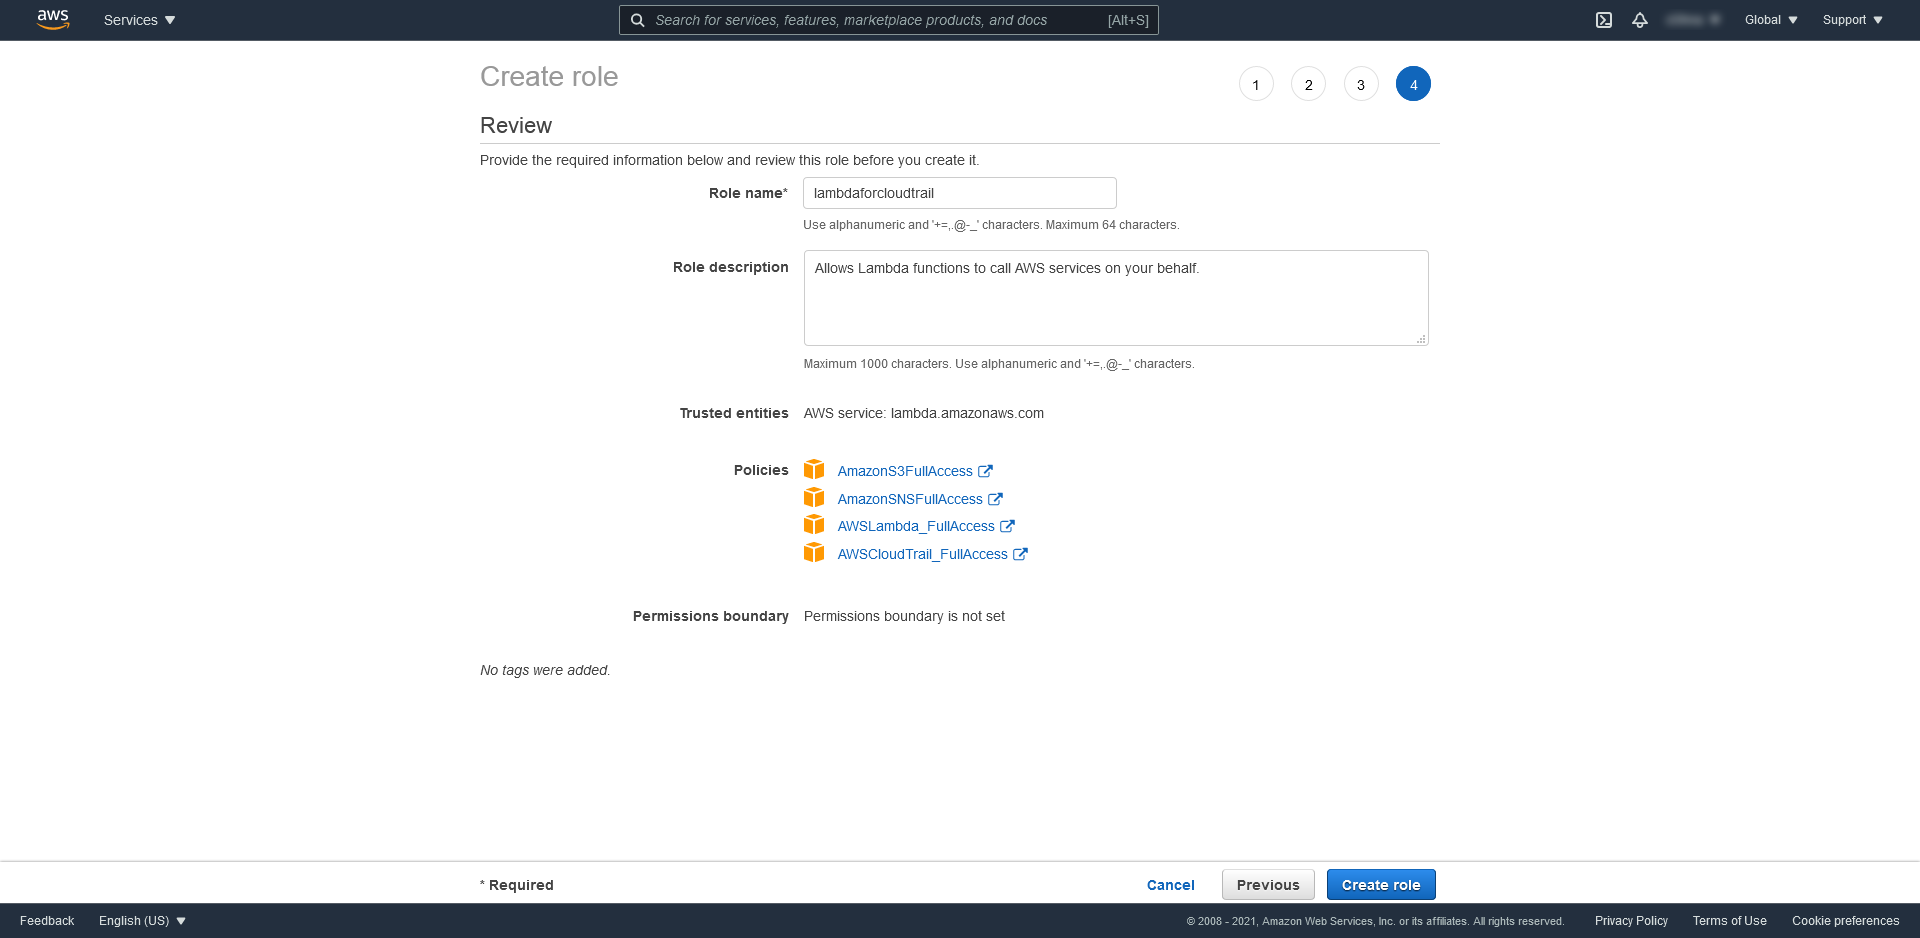Viewport: 1920px width, 938px height.
Task: Click the AmazonS3FullAccess policy box icon
Action: click(814, 470)
